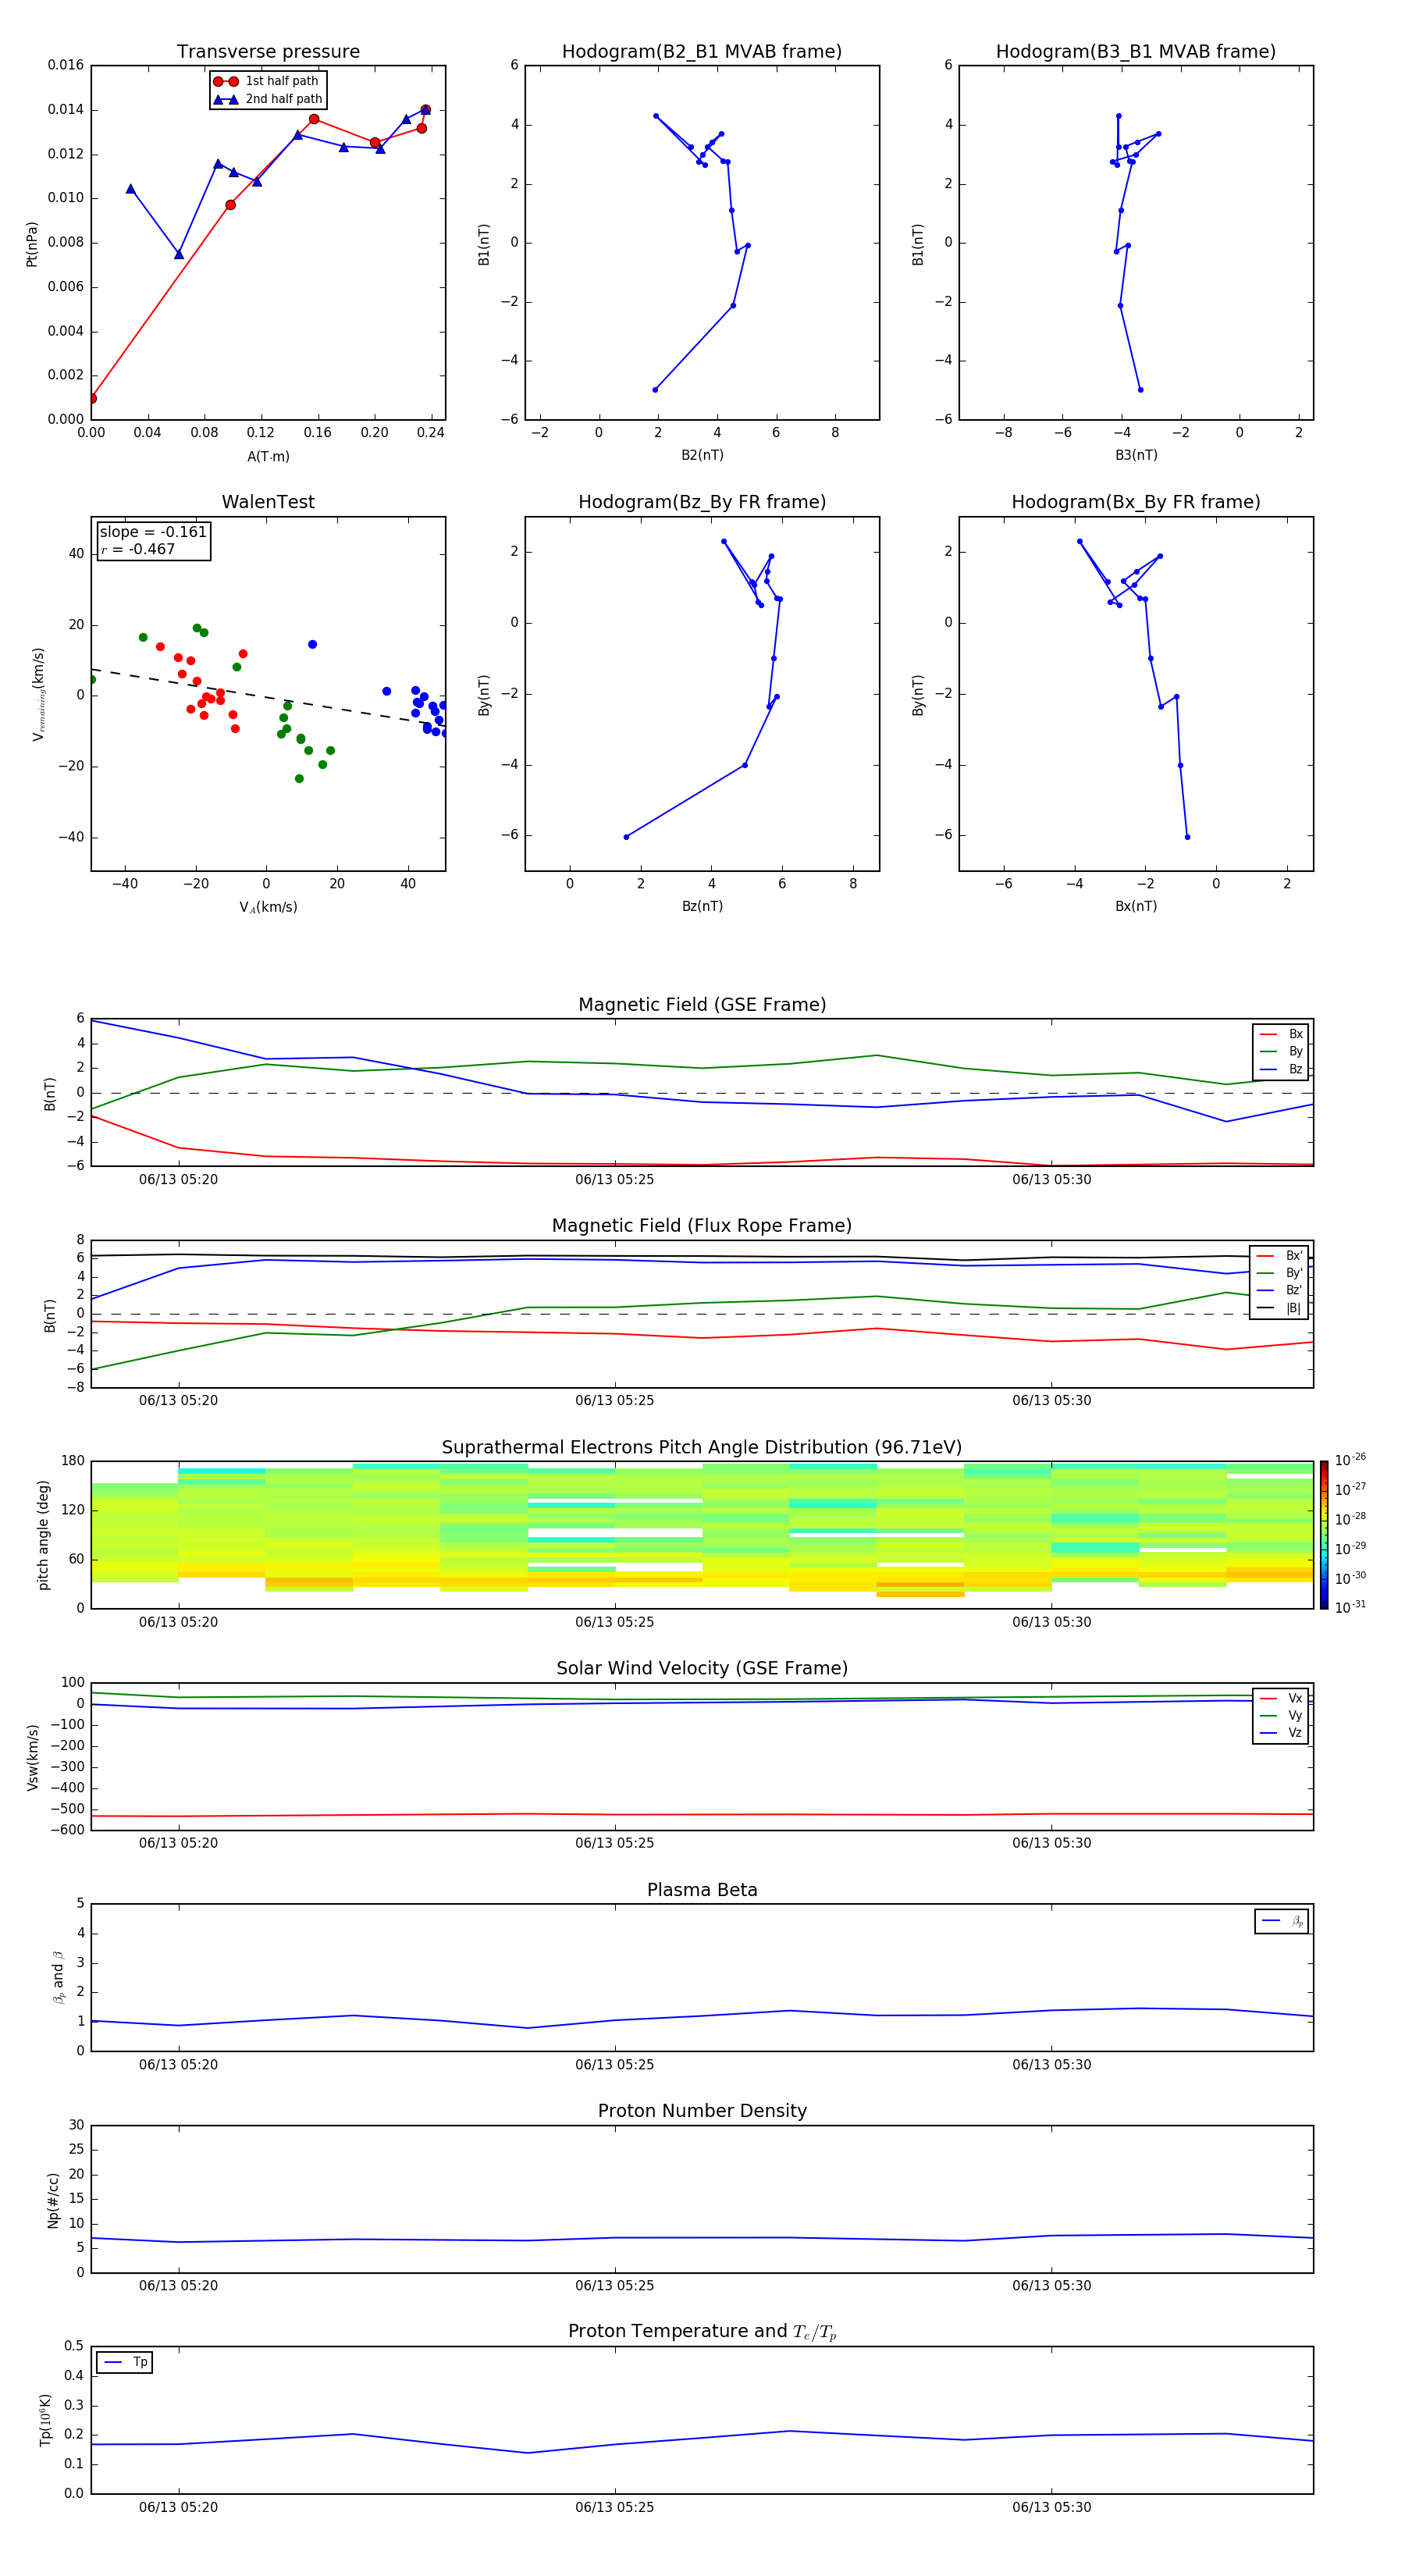Click the 06/13 05:20 tick under the GSE Magnetic Field plot
1405x2576 pixels.
click(x=178, y=1180)
